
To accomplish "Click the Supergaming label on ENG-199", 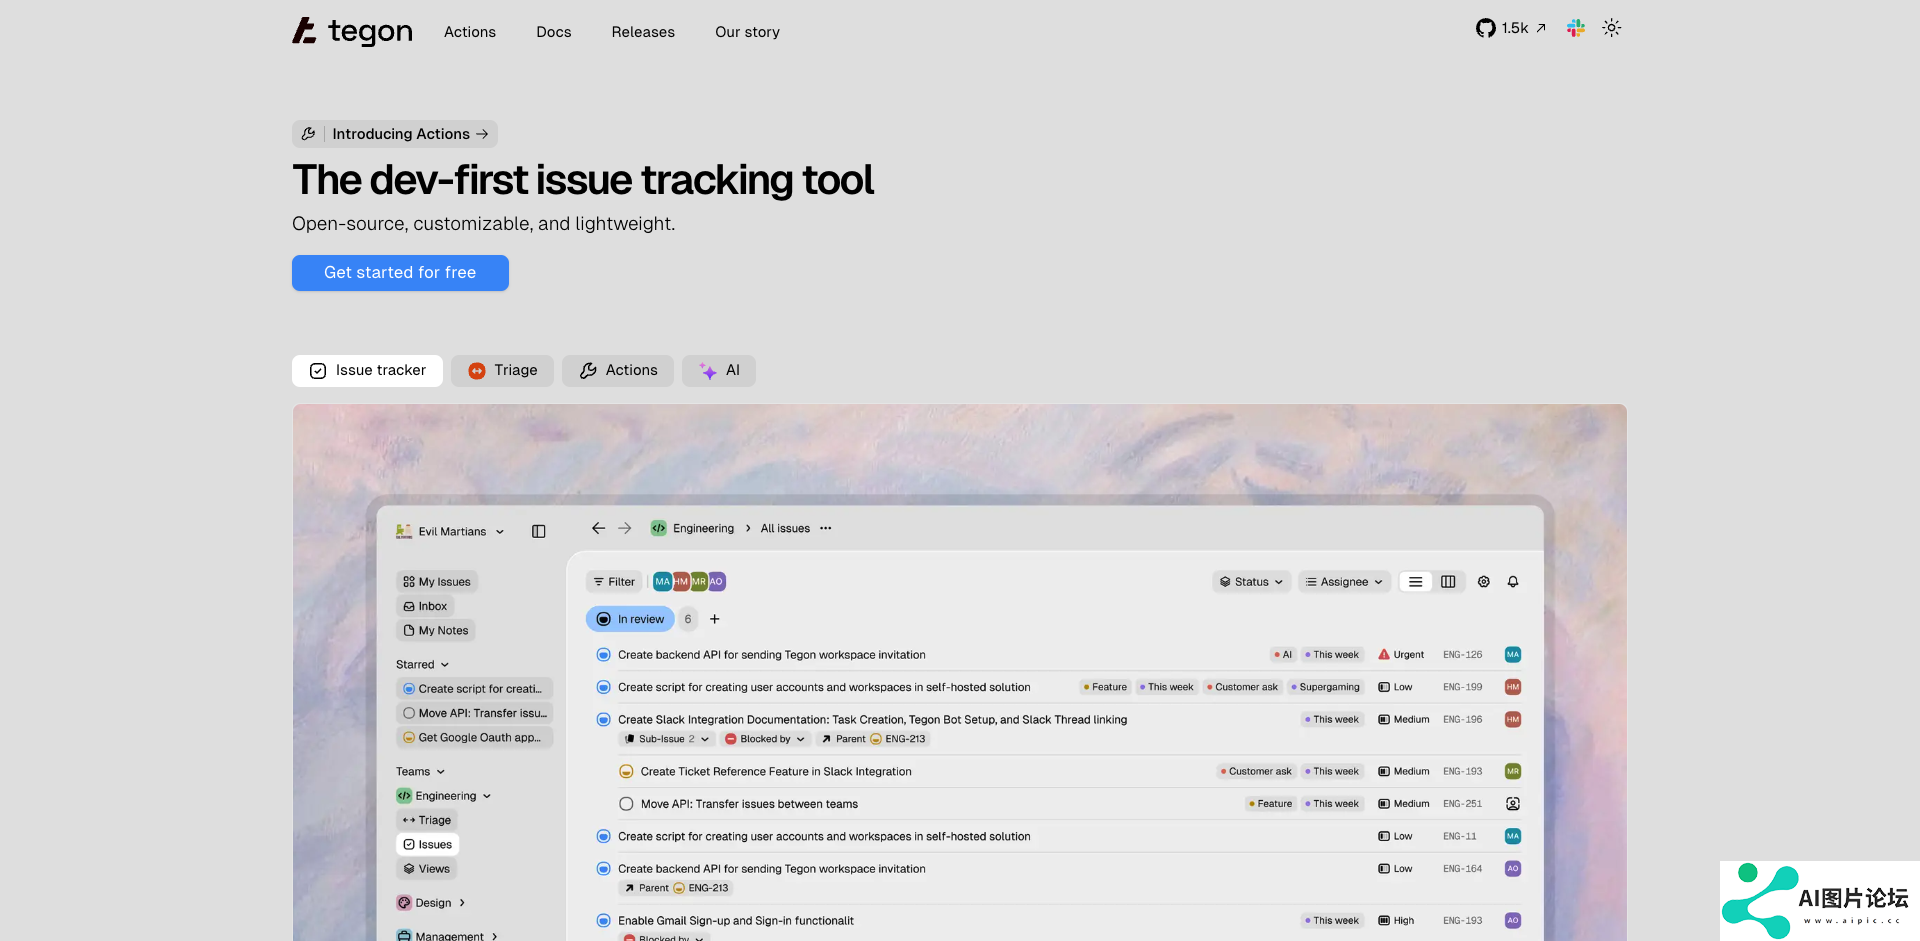I will [1326, 687].
